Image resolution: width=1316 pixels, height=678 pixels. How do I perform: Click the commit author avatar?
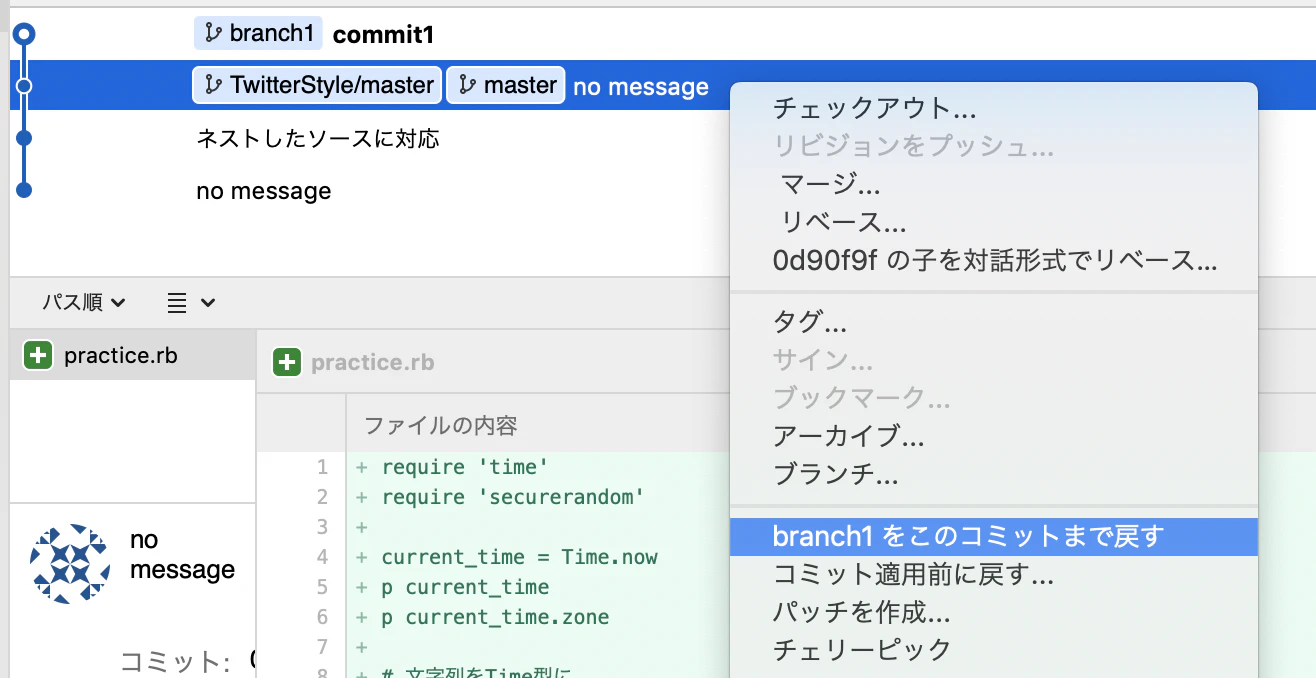[70, 564]
